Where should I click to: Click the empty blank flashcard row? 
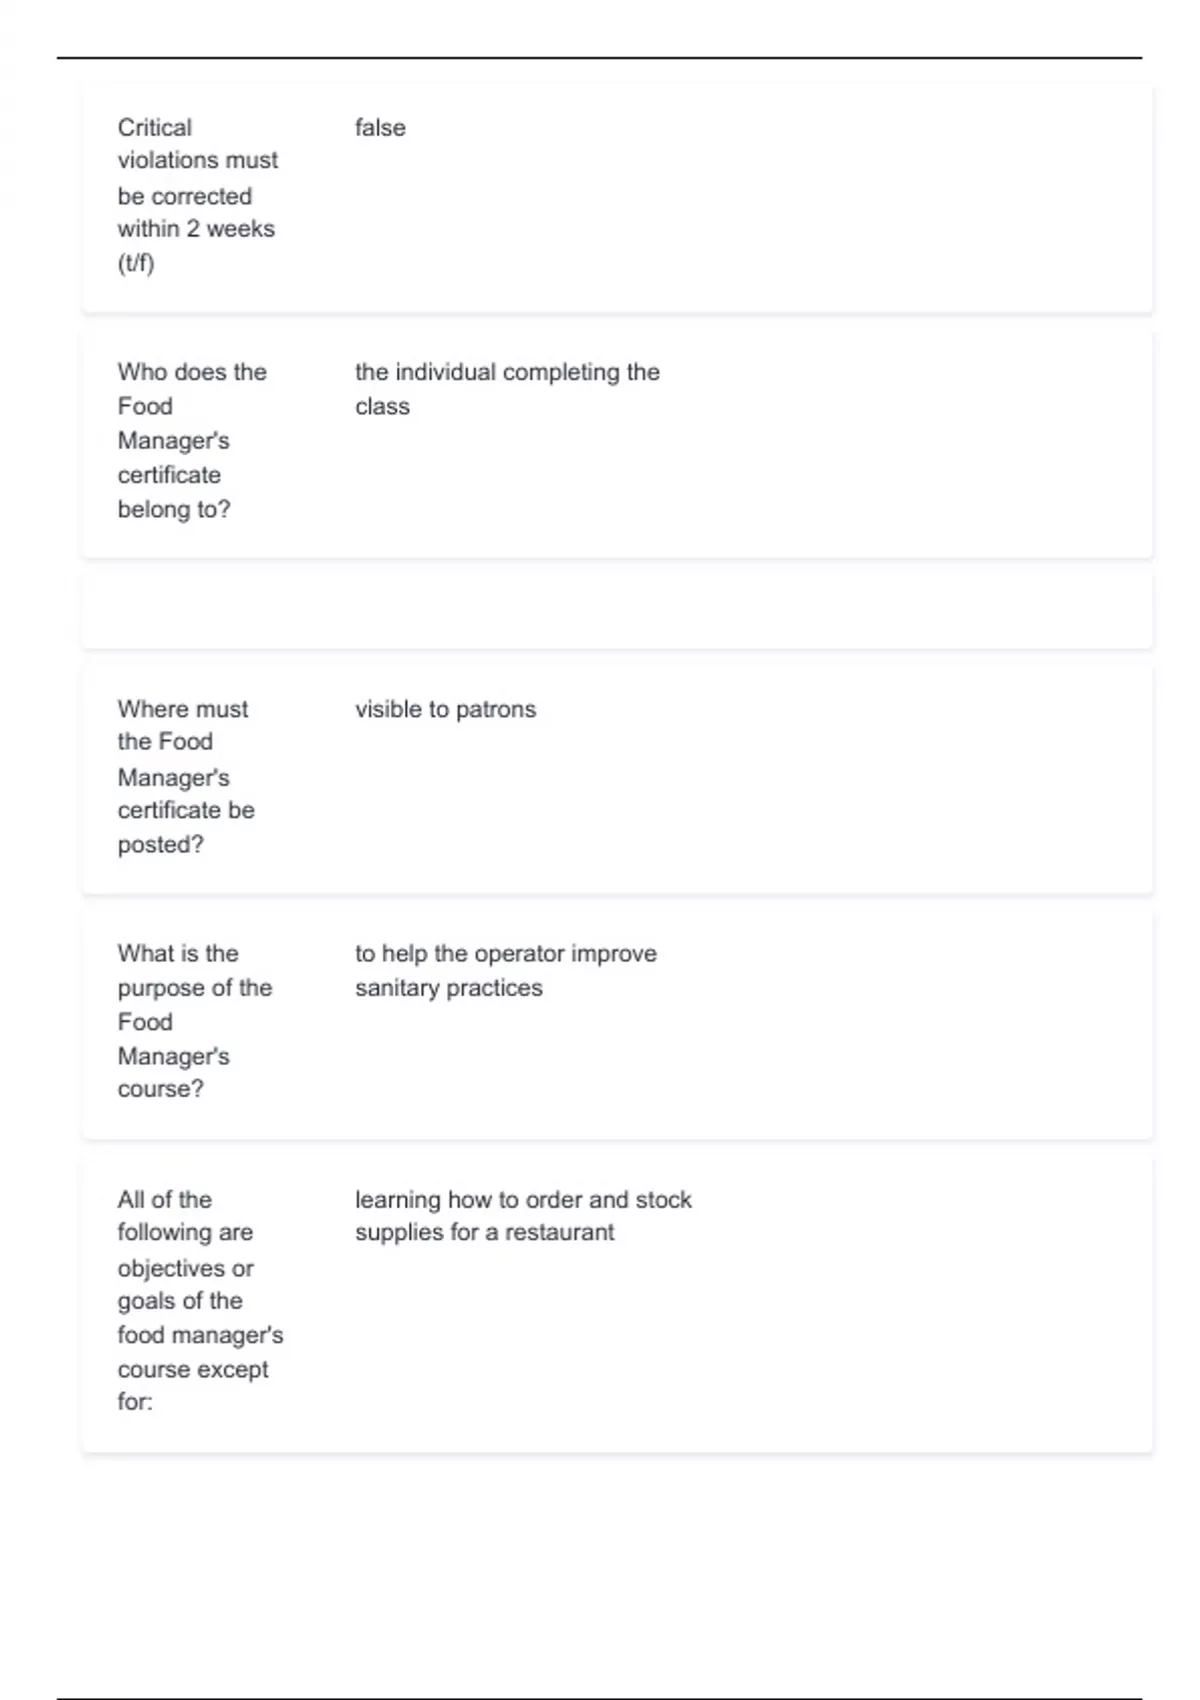click(x=617, y=611)
